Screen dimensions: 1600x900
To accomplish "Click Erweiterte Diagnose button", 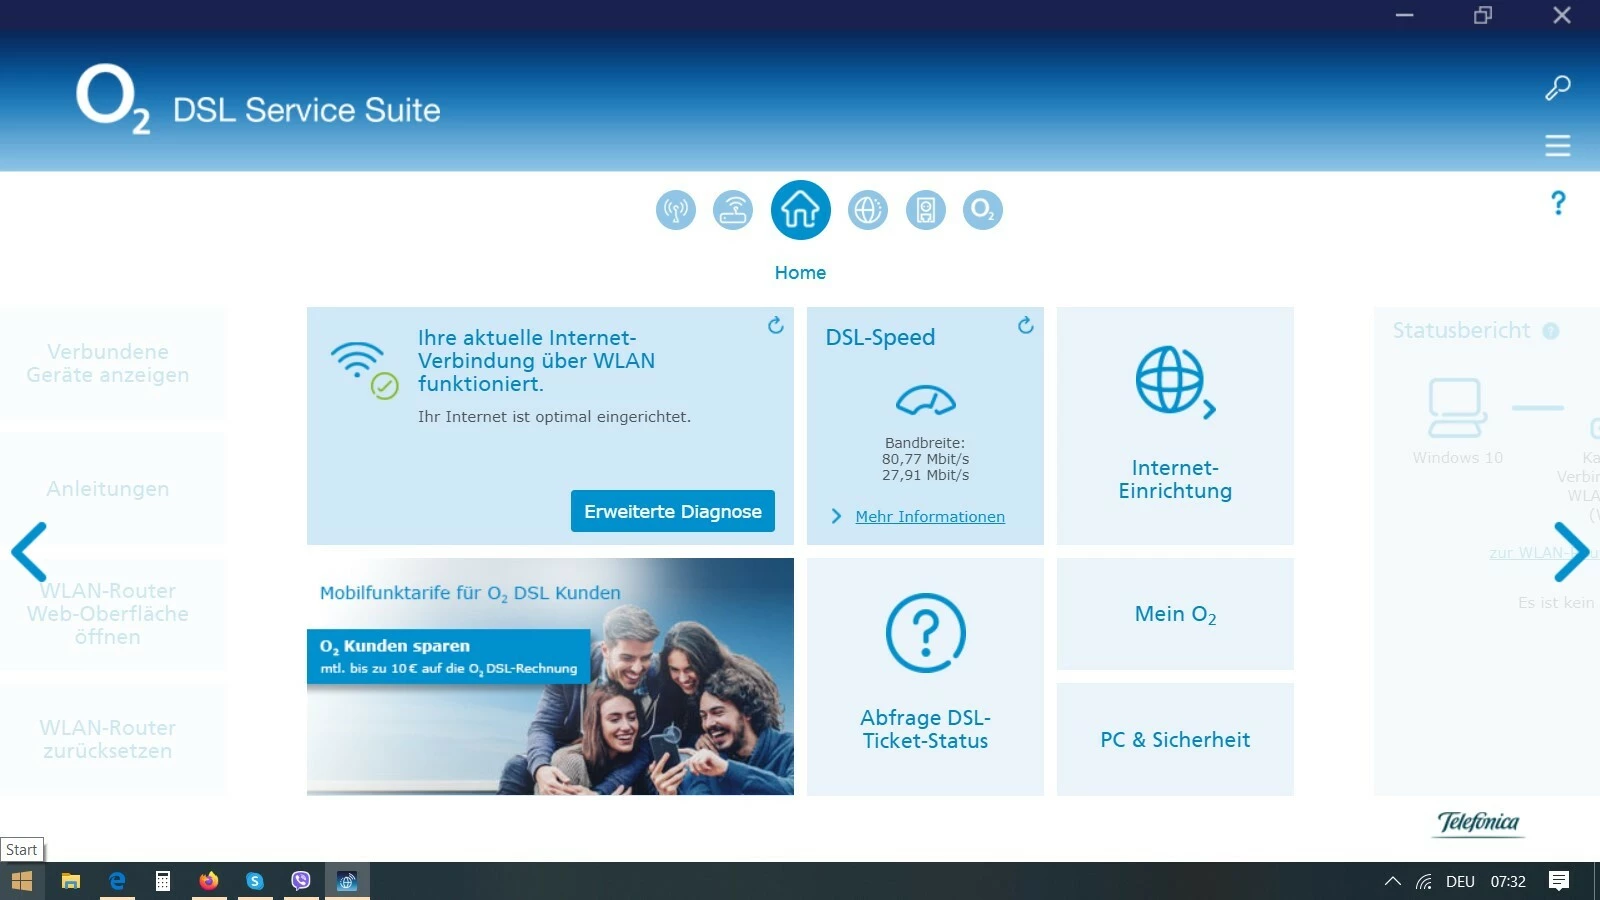I will click(x=673, y=511).
